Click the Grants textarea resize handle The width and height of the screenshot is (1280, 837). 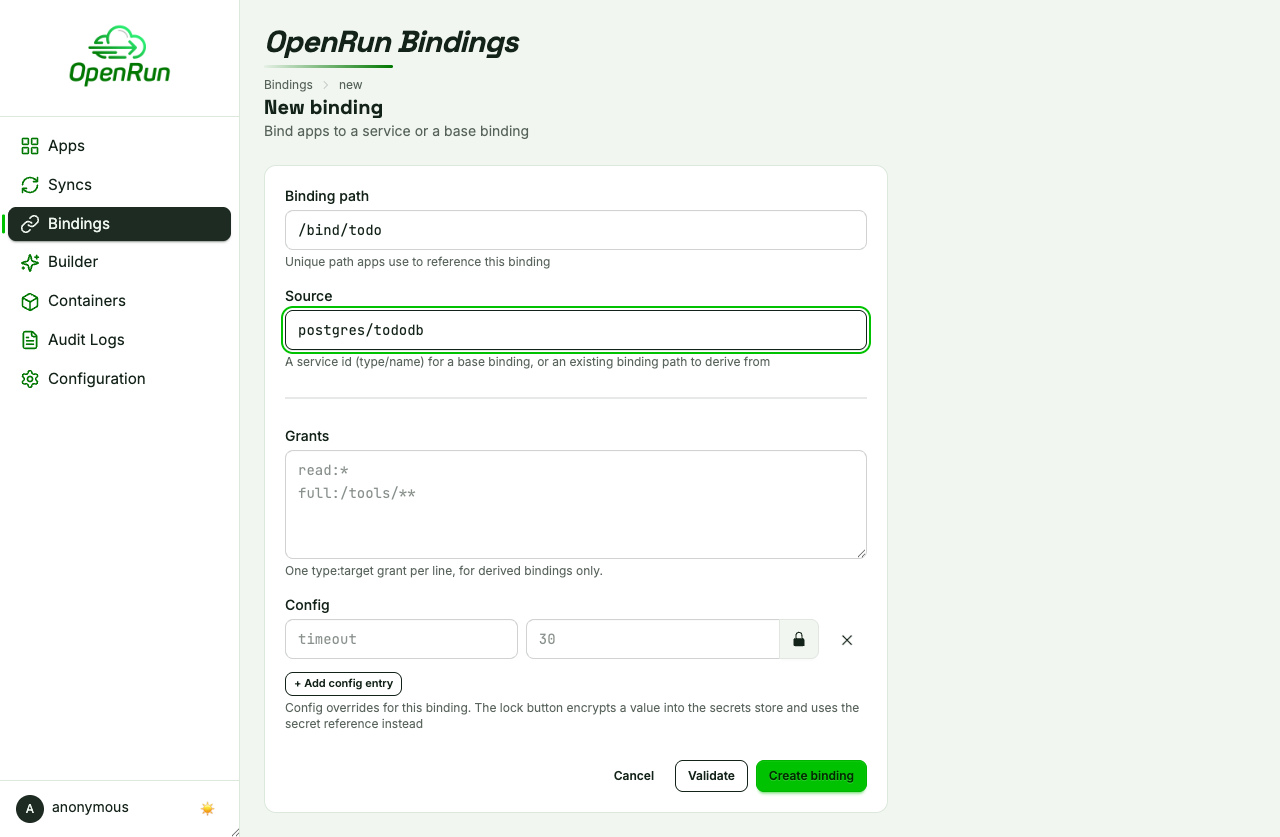pyautogui.click(x=860, y=552)
